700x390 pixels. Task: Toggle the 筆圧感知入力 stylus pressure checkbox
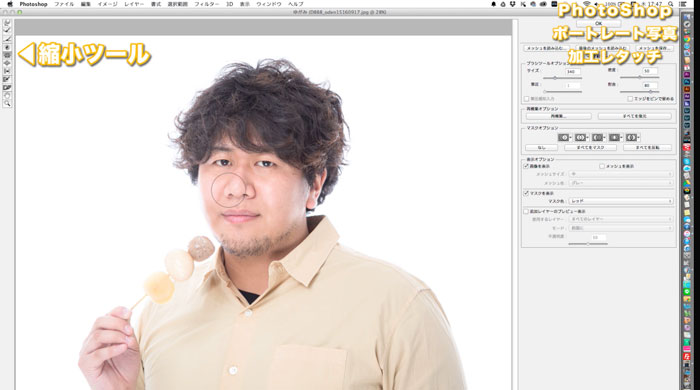pyautogui.click(x=526, y=99)
